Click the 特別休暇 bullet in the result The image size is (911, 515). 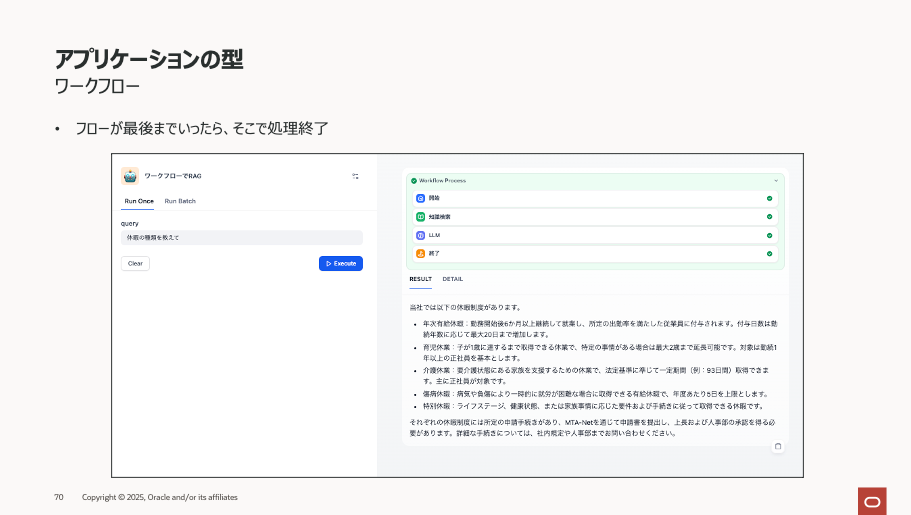point(594,406)
